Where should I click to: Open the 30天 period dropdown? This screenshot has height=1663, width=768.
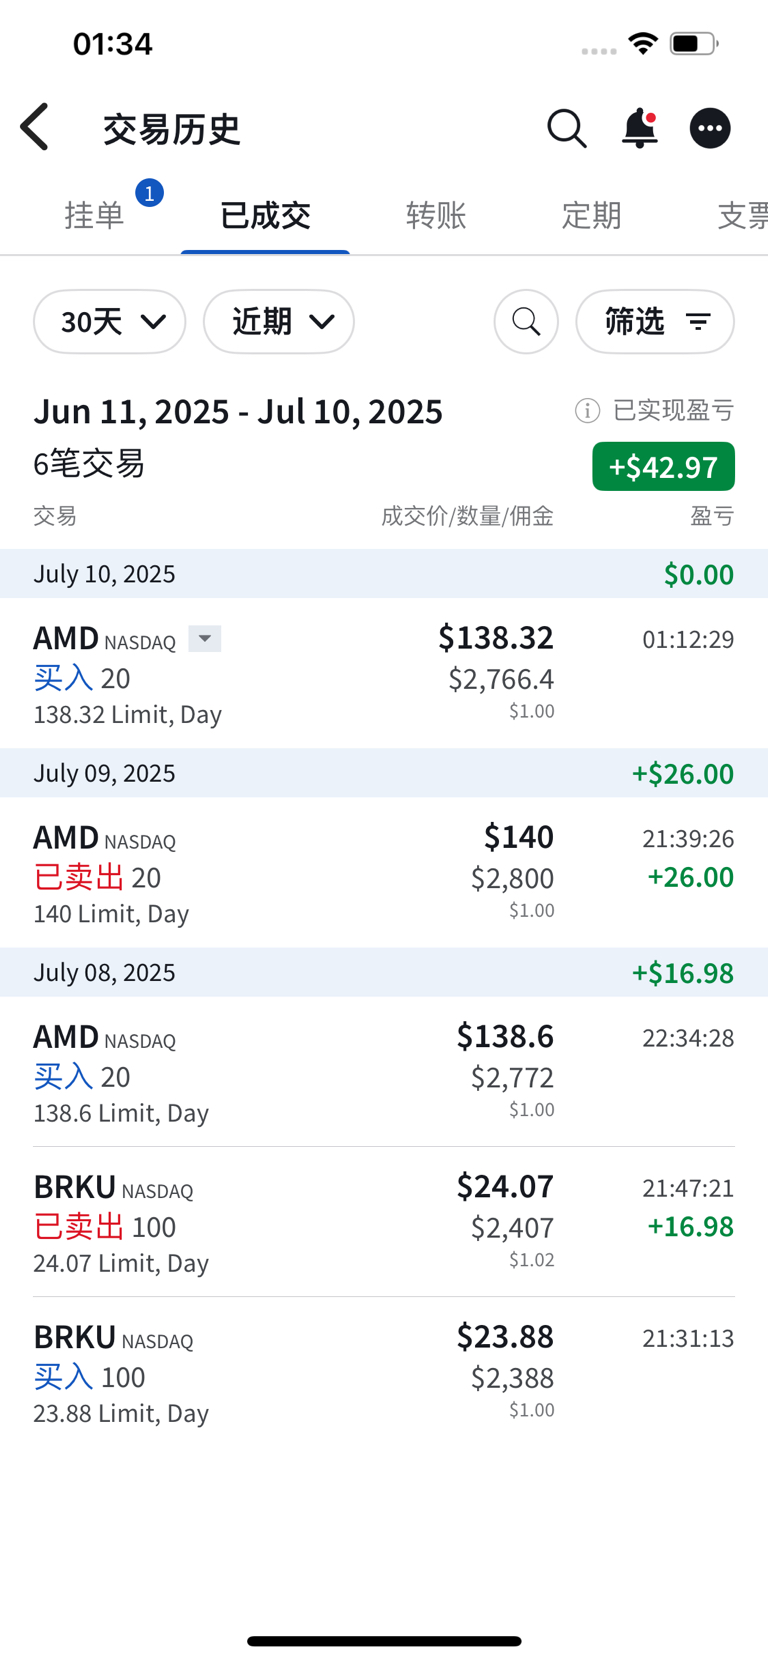click(110, 322)
